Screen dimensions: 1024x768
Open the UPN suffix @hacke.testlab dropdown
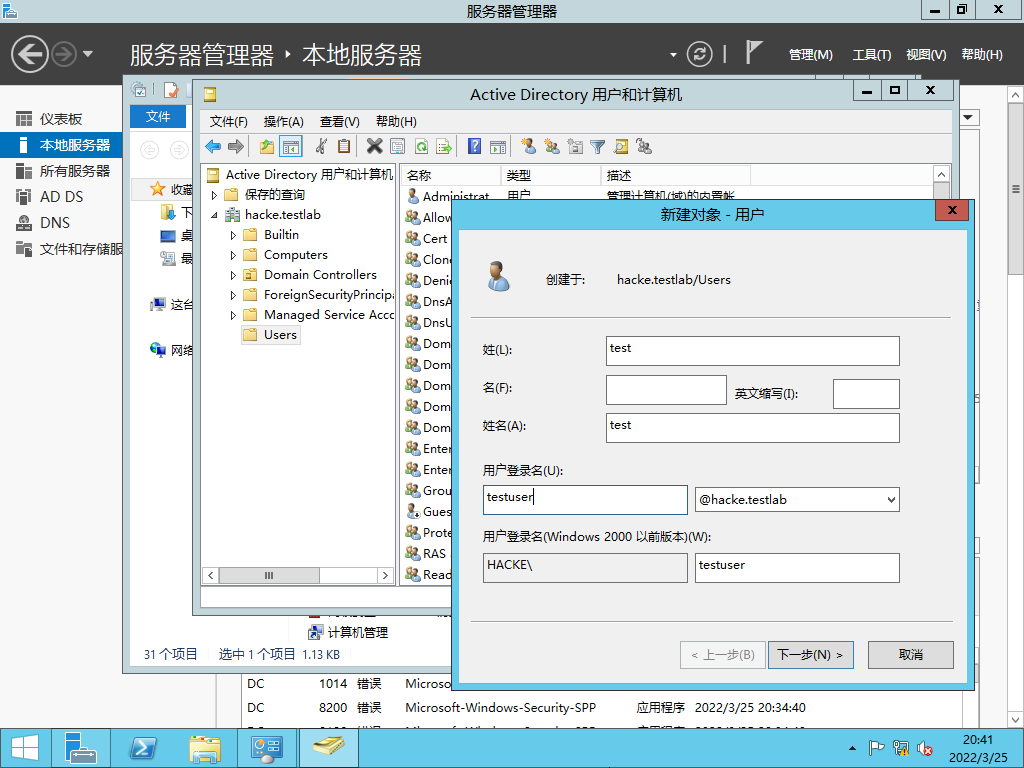891,500
